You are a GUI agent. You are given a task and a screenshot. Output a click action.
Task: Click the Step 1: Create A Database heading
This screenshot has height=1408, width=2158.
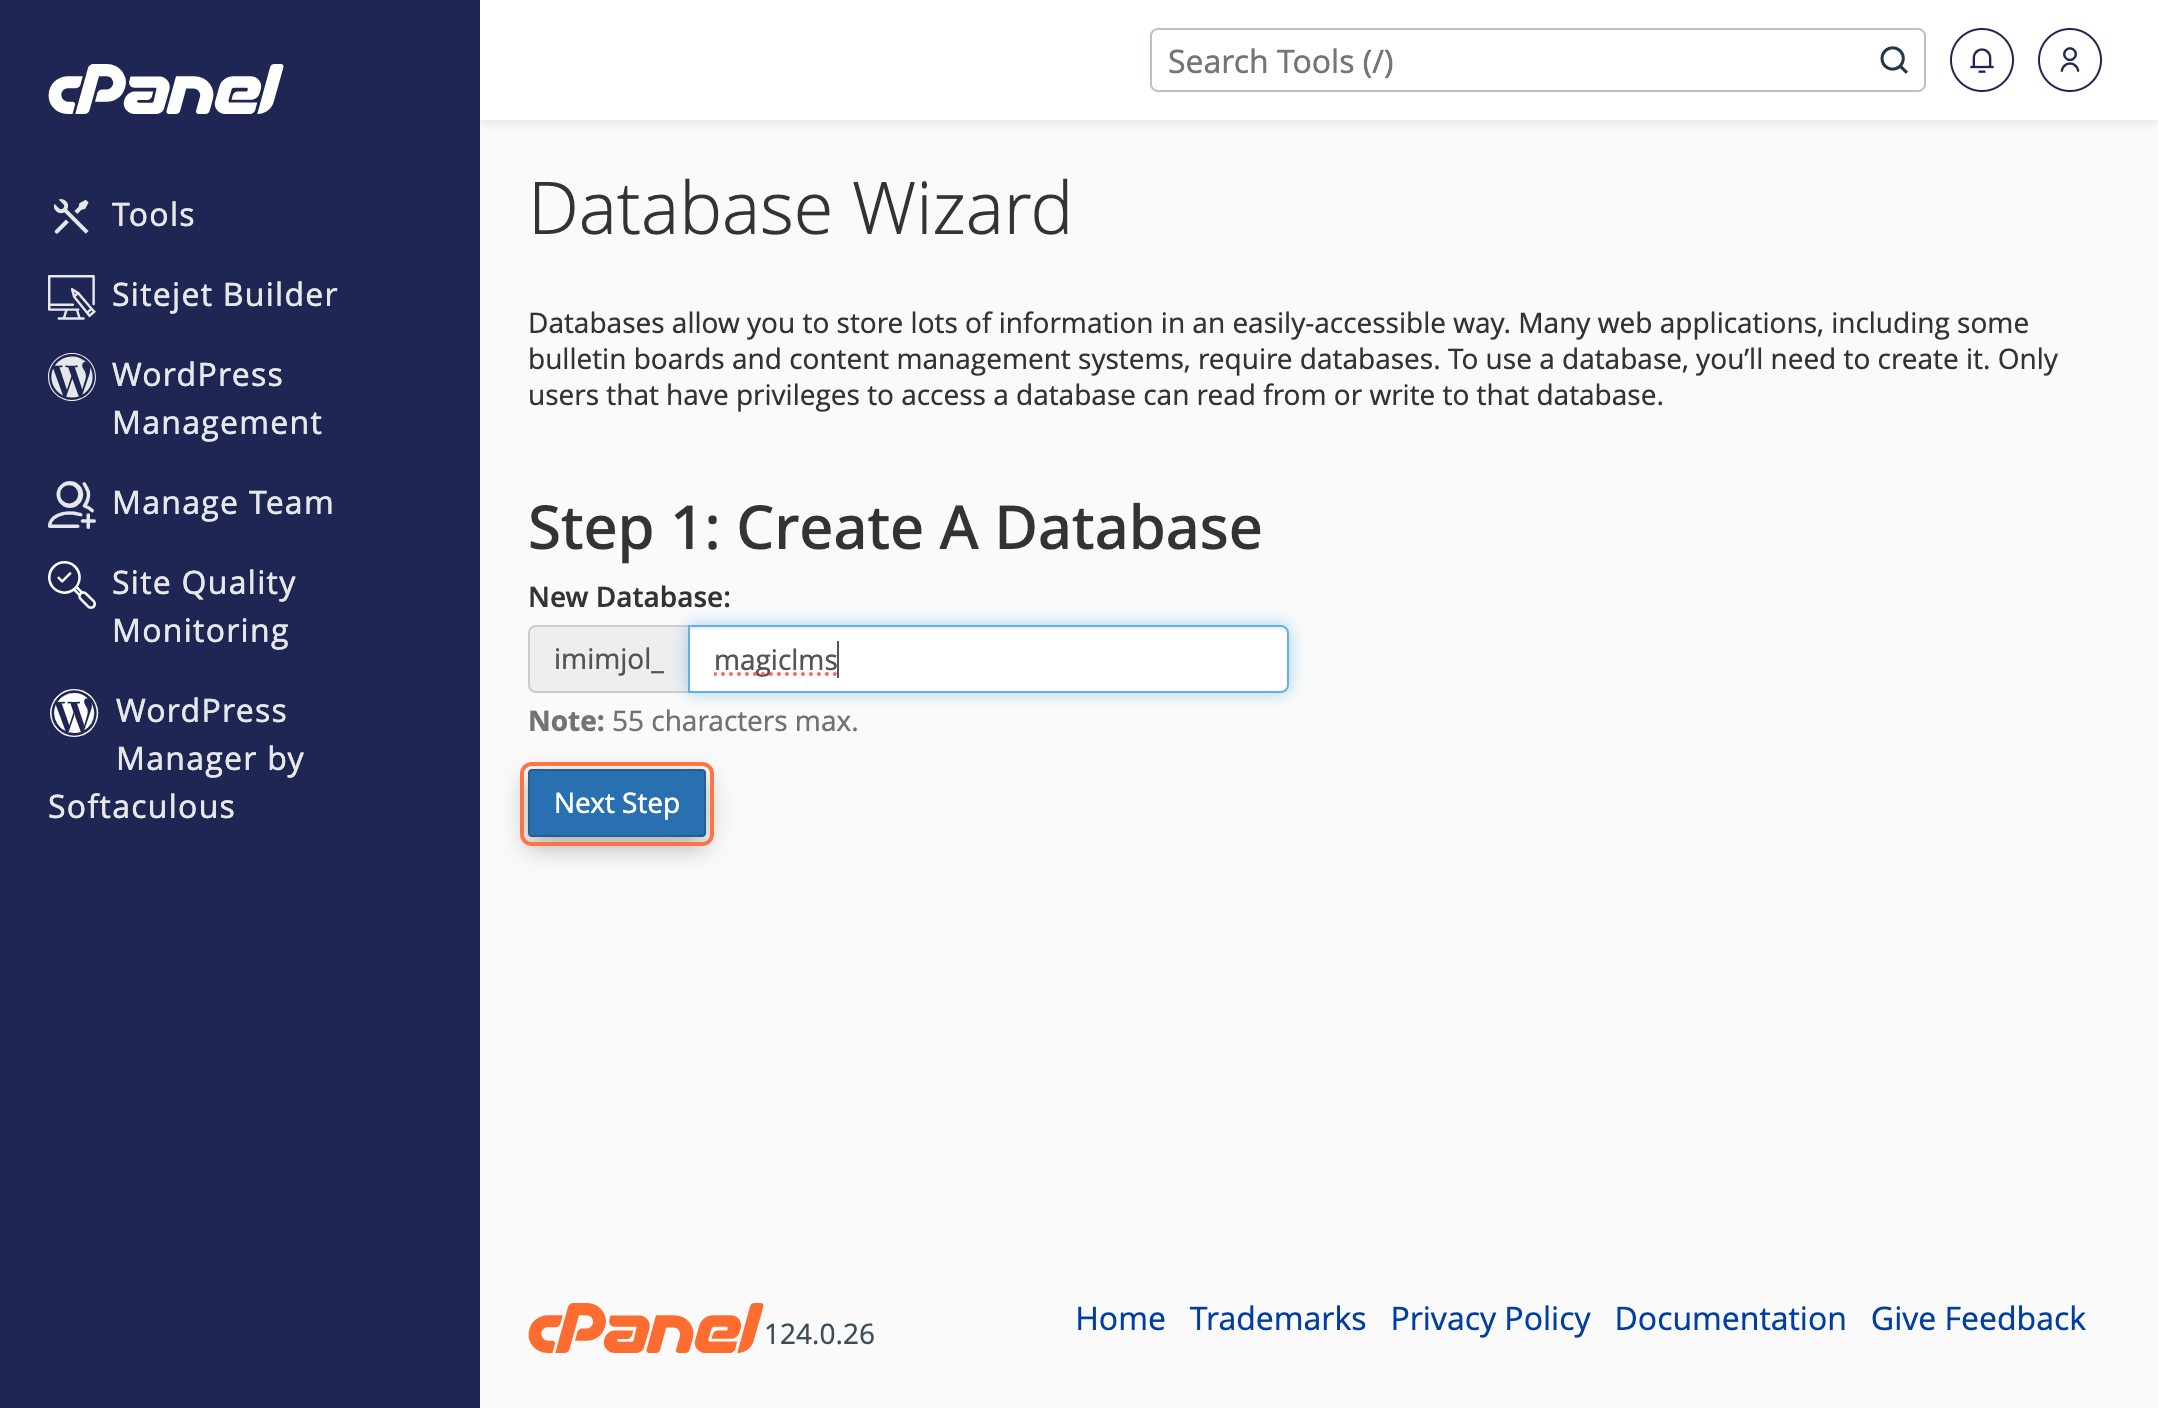point(895,527)
